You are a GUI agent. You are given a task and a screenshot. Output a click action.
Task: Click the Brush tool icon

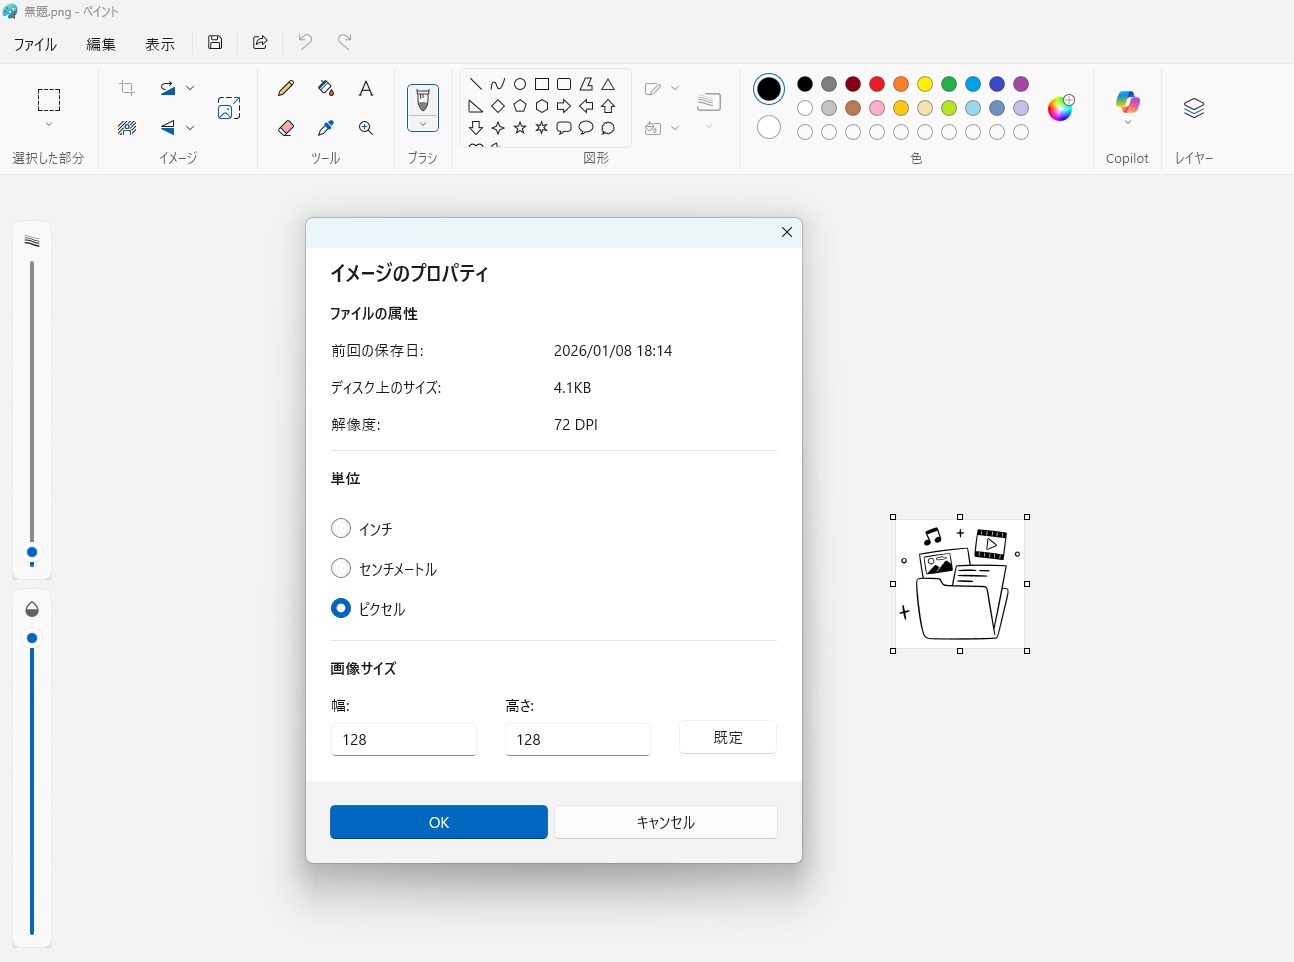pos(423,100)
